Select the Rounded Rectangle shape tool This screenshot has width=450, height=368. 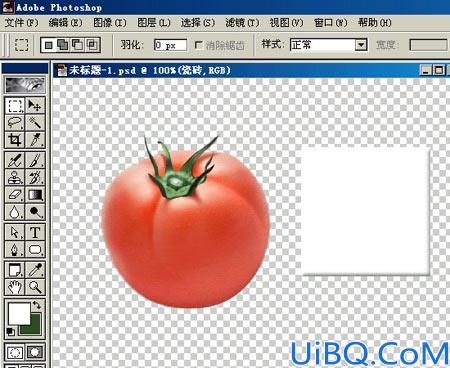[x=35, y=249]
